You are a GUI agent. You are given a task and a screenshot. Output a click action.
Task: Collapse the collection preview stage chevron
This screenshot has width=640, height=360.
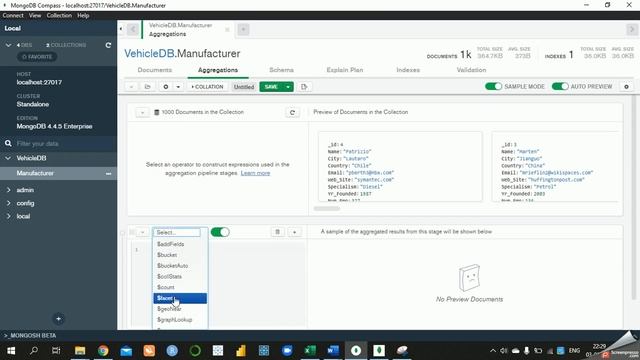142,112
